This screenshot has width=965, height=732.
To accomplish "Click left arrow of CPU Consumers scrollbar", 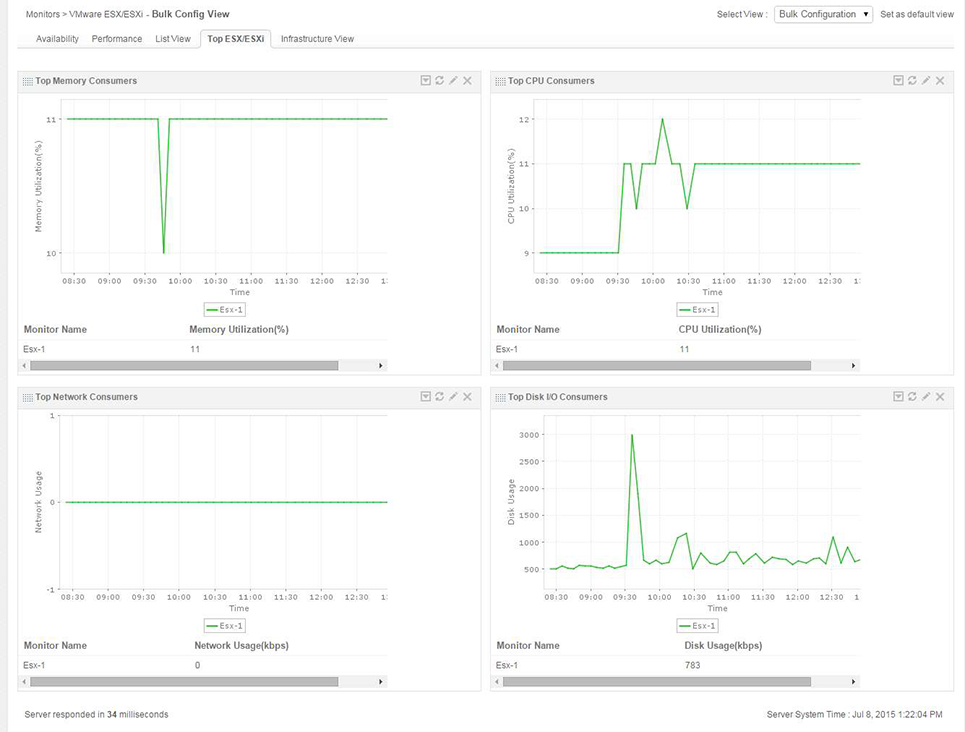I will [497, 366].
